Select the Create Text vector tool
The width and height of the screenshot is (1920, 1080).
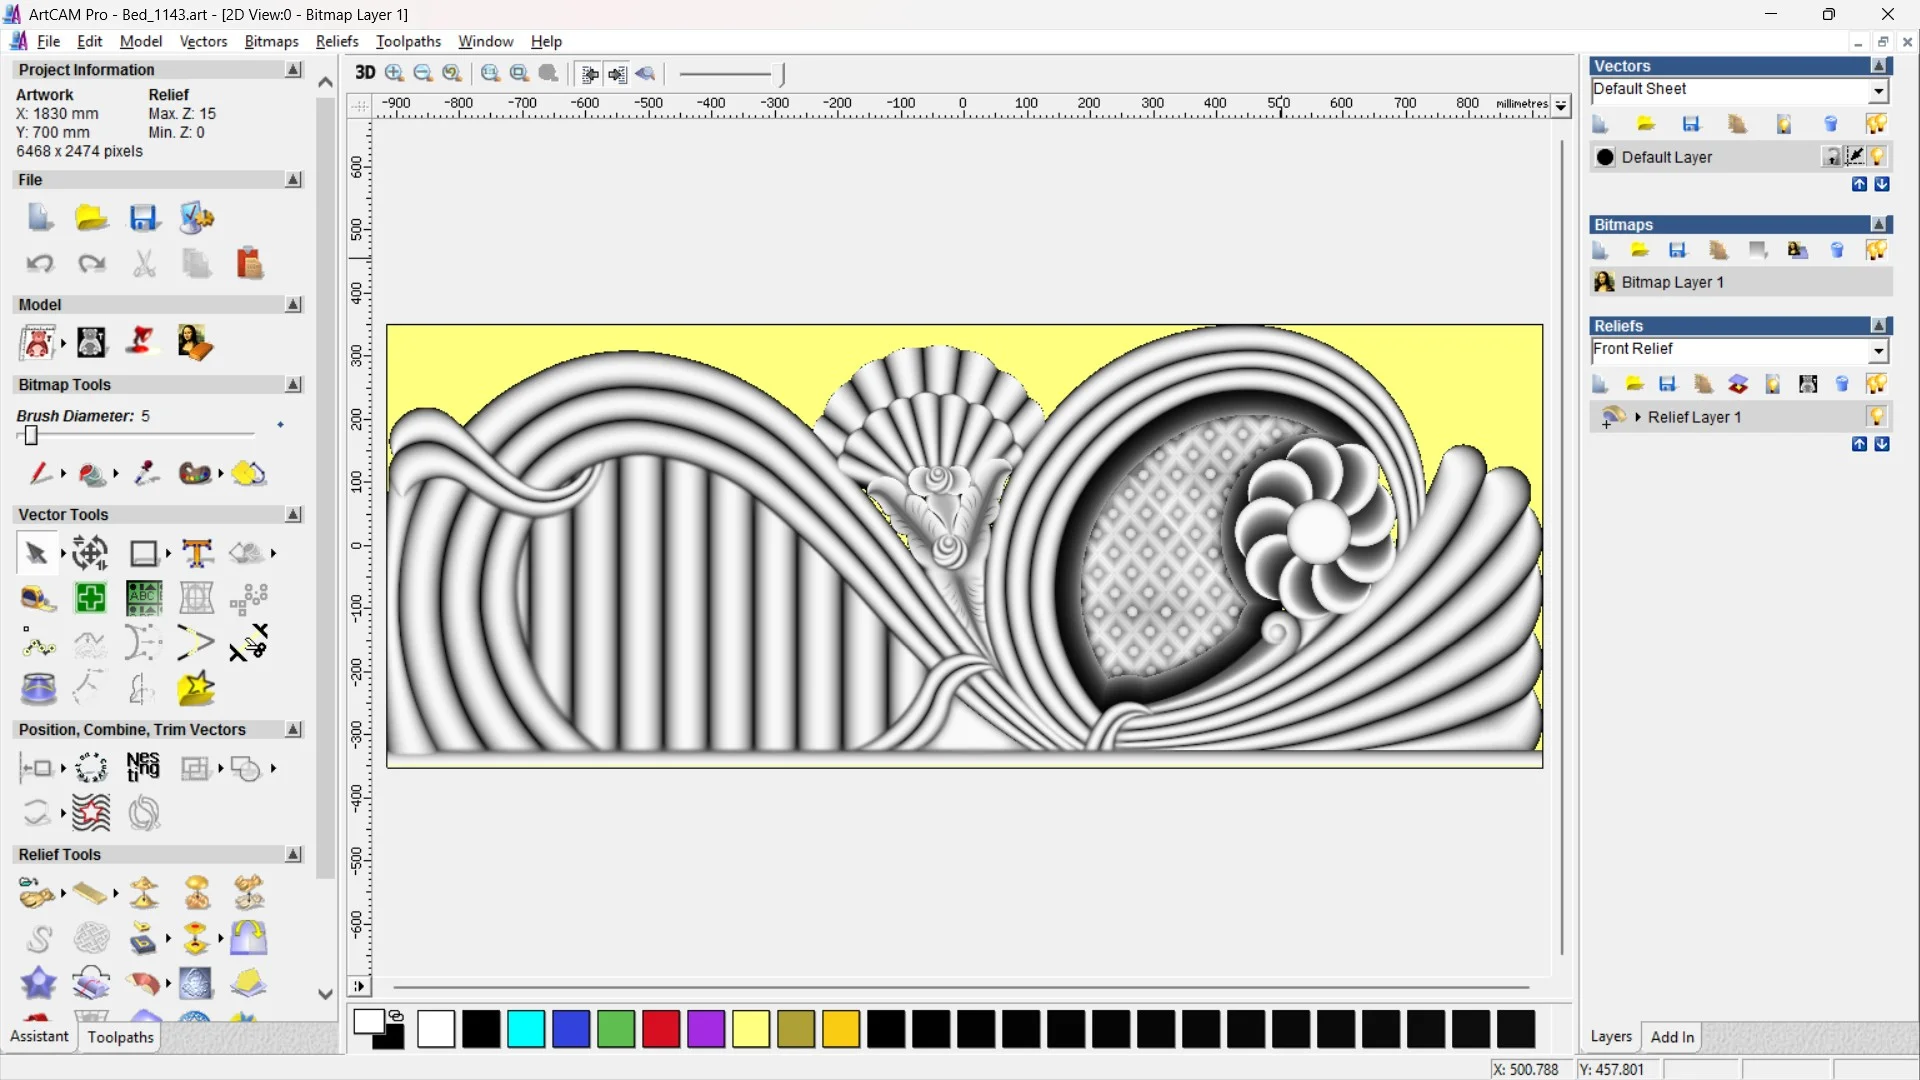[197, 553]
